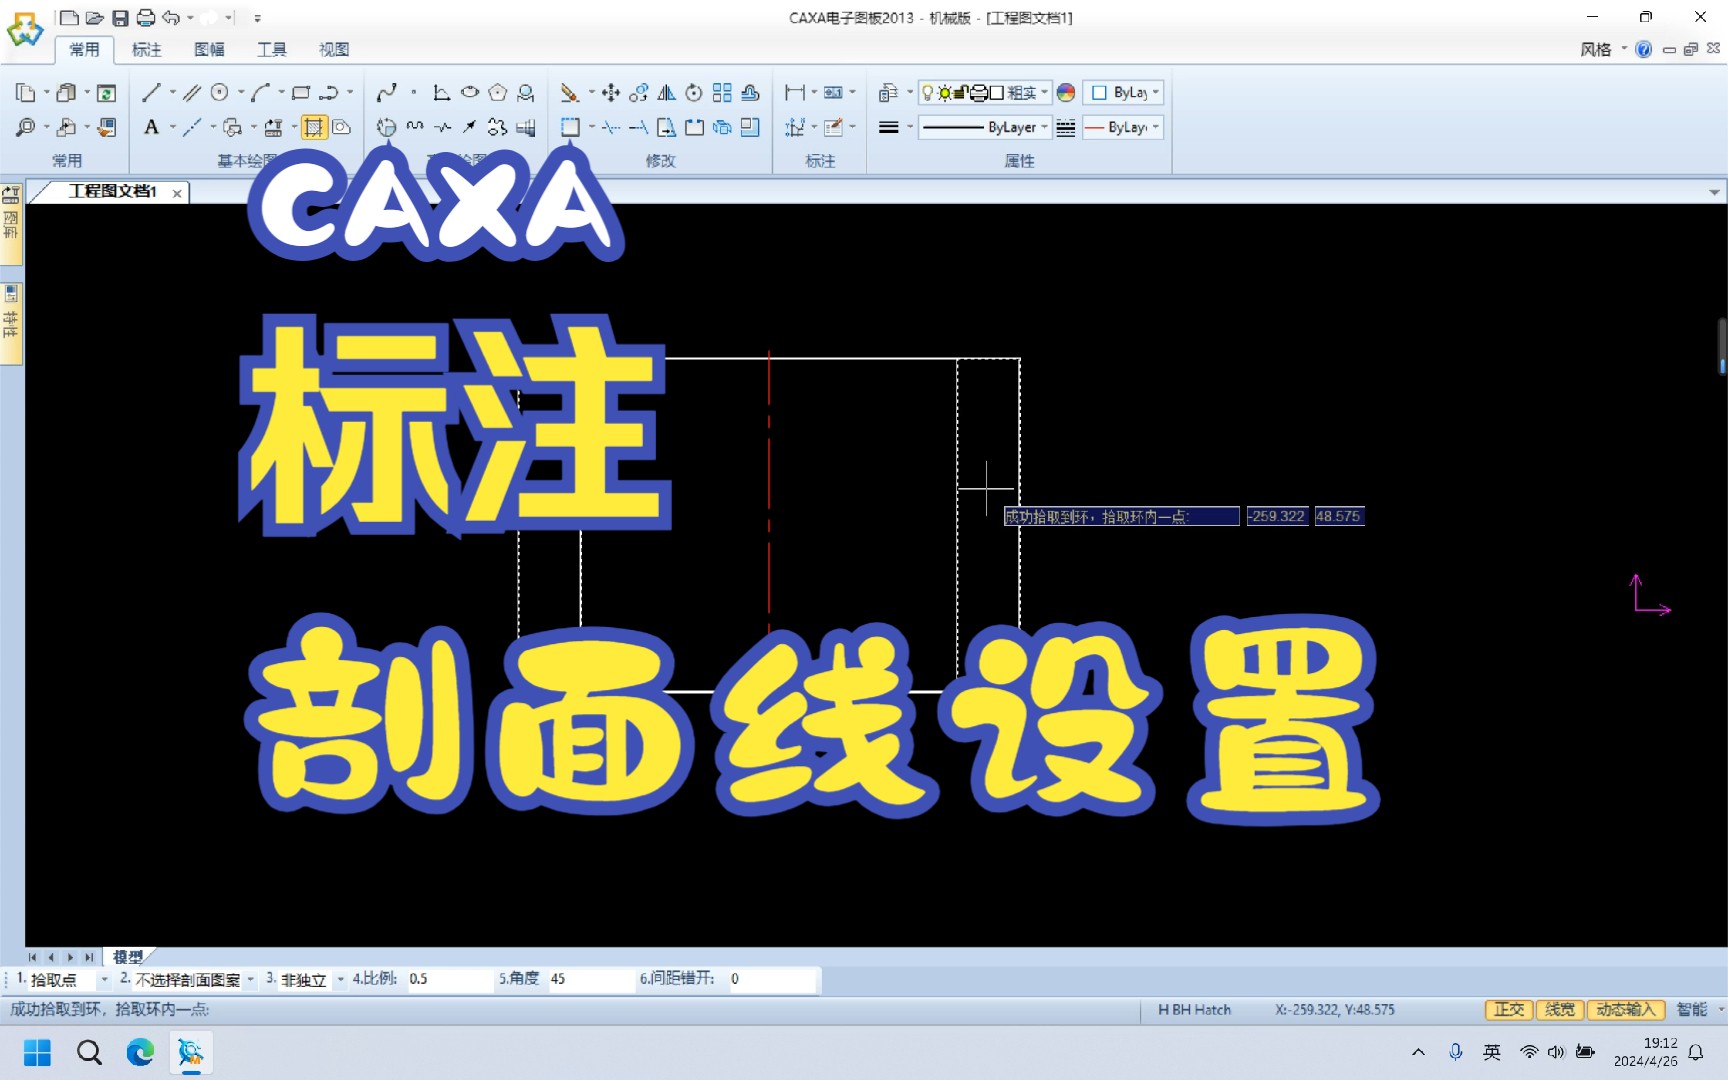Image resolution: width=1728 pixels, height=1080 pixels.
Task: Toggle layer bulb visibility in layer box
Action: point(928,93)
